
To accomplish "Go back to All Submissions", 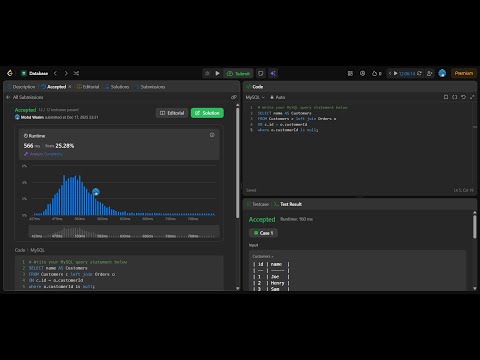I will tap(25, 97).
